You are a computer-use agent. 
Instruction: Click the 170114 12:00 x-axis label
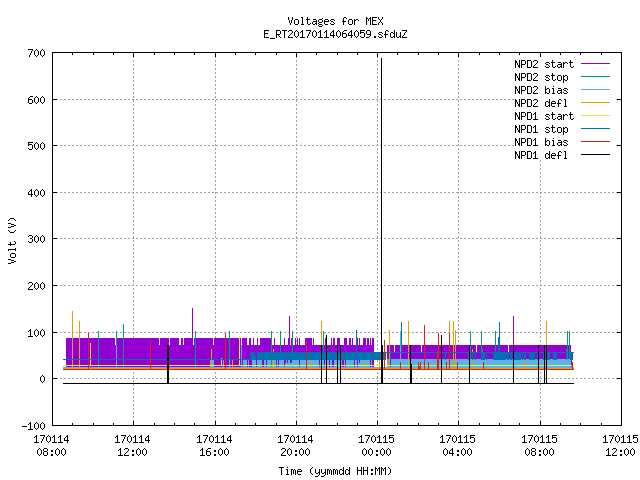click(132, 446)
